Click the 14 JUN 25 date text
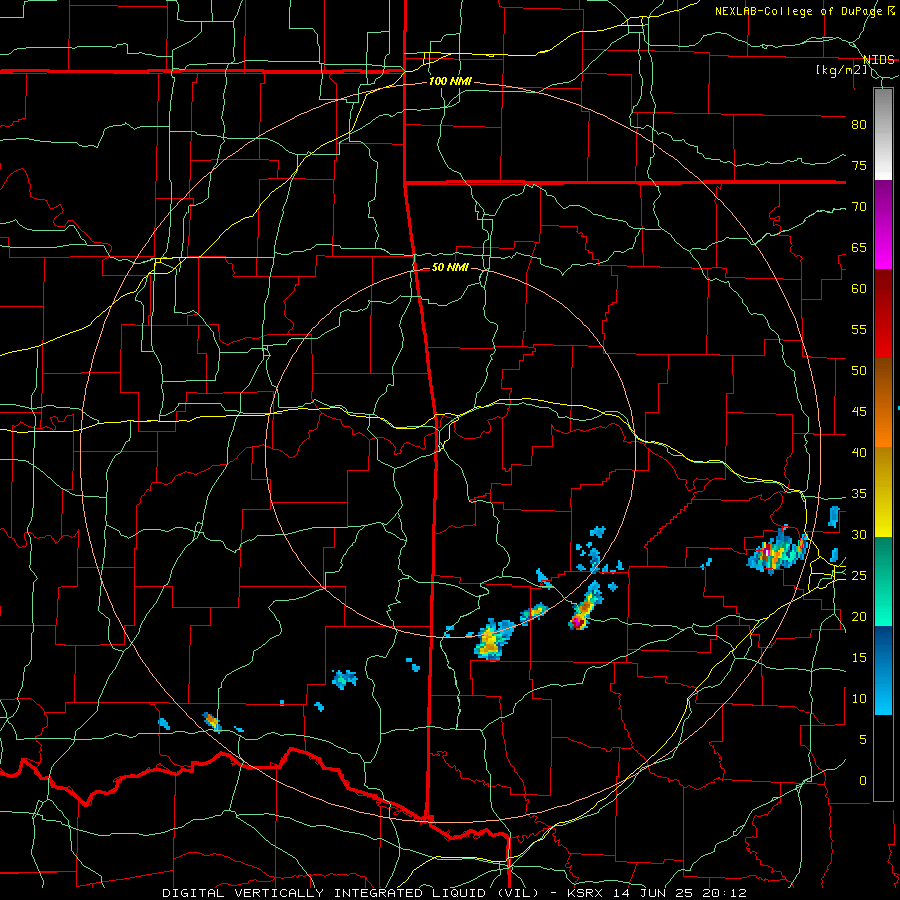 tap(656, 893)
